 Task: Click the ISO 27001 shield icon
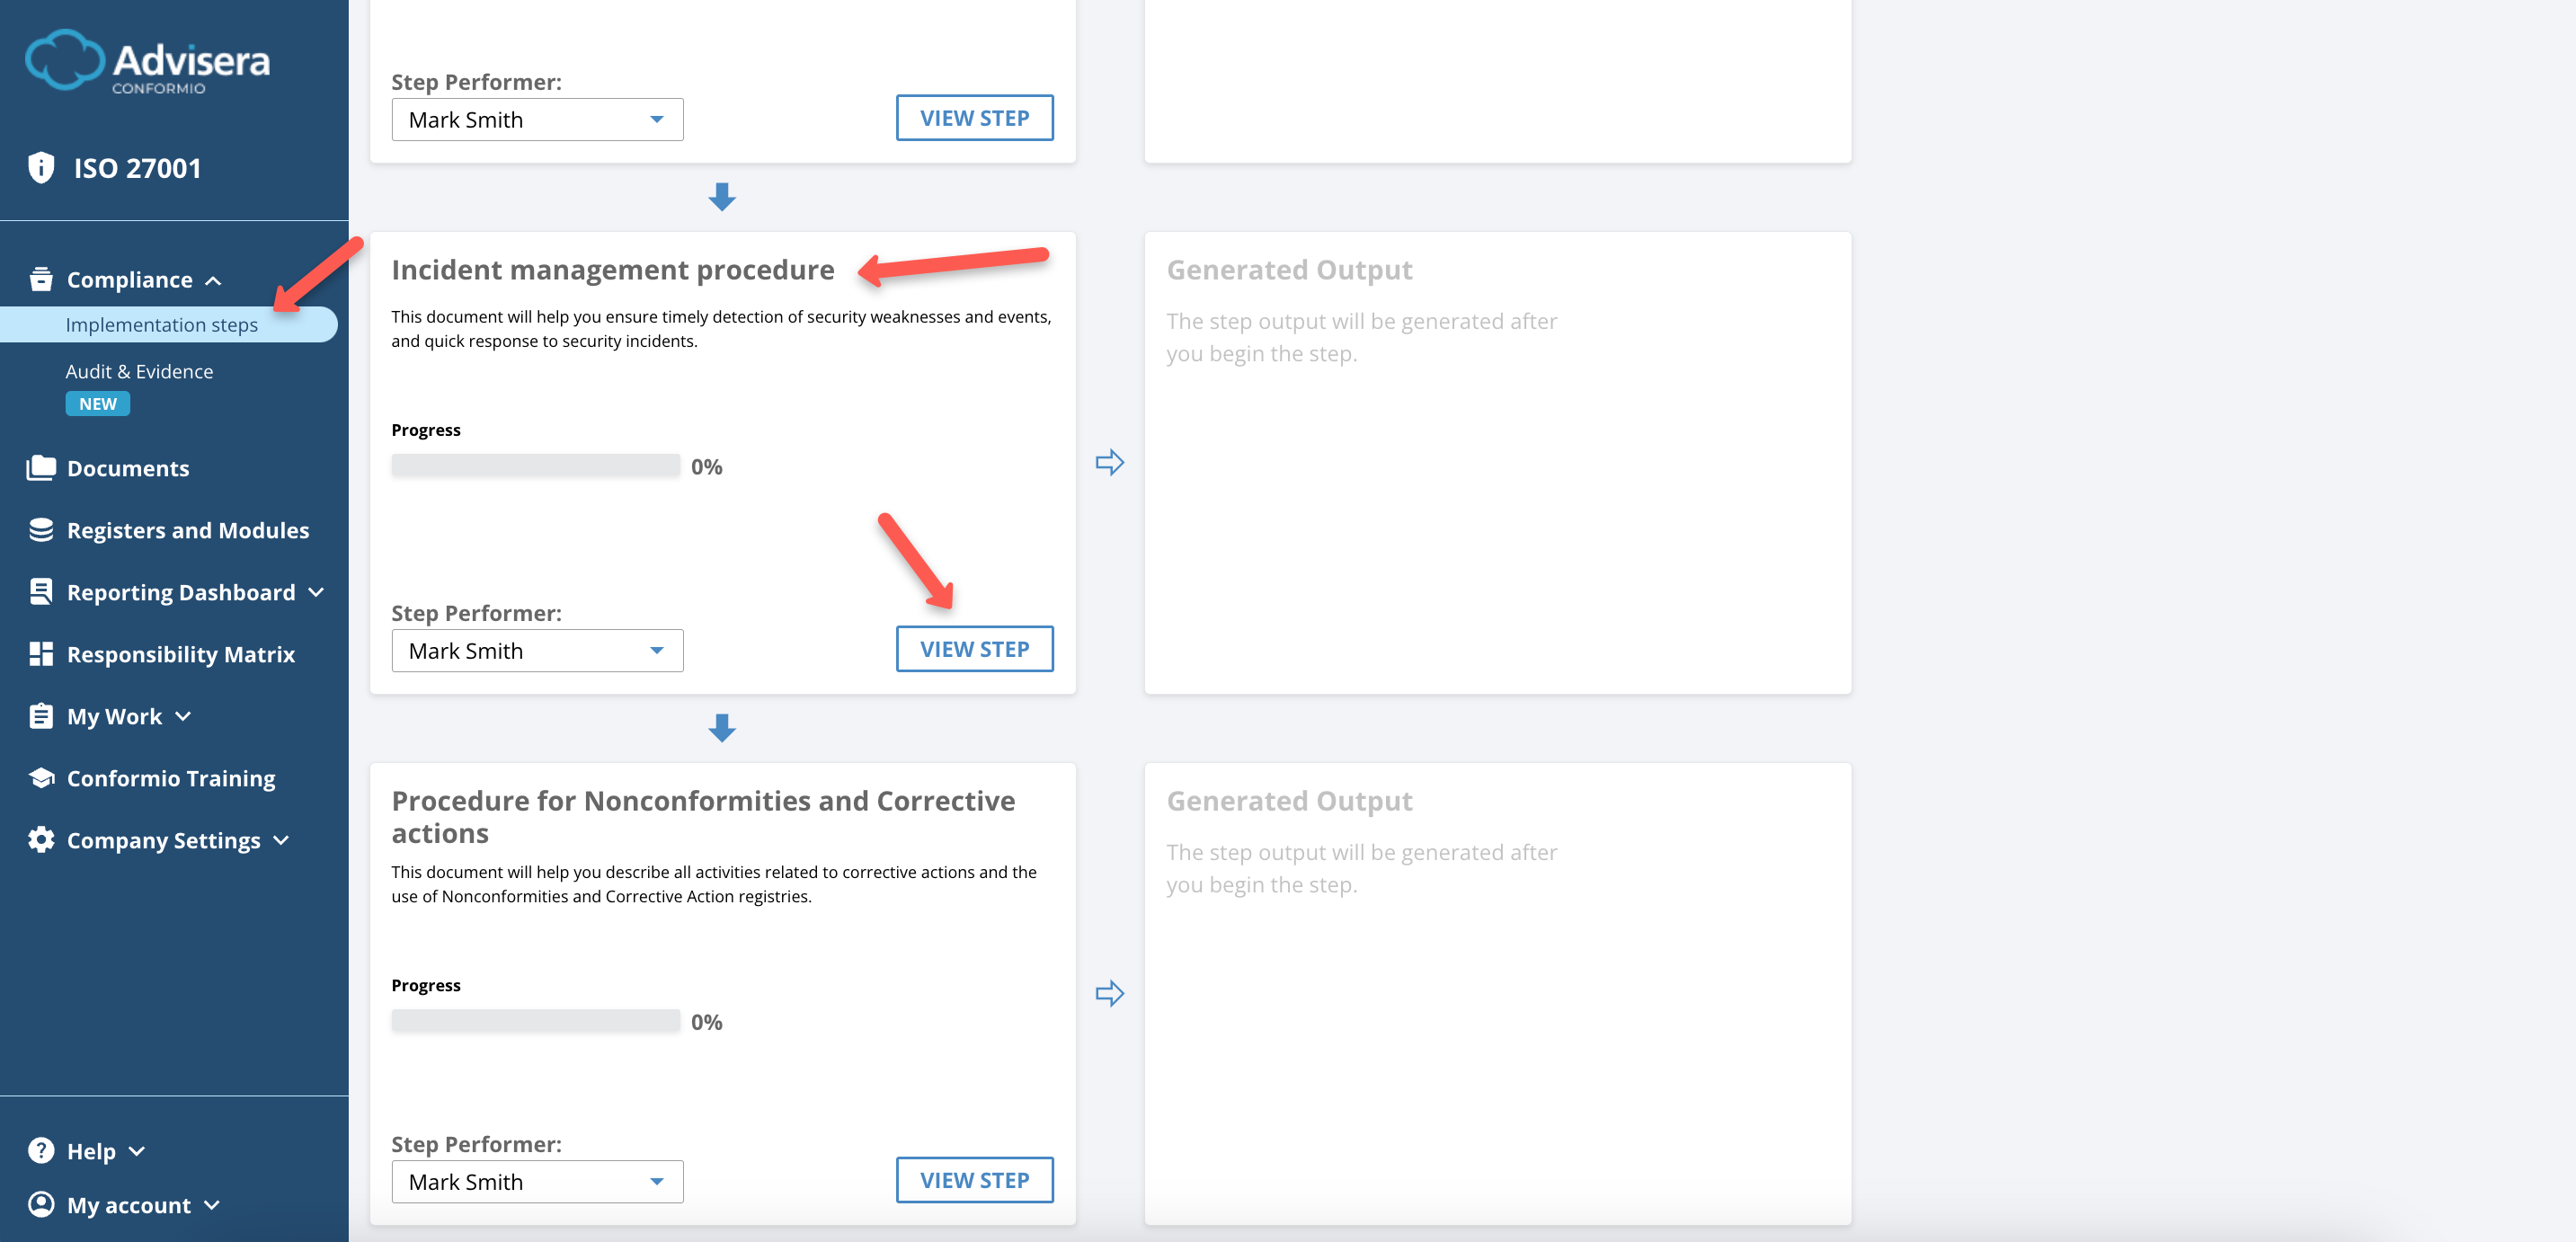[x=41, y=167]
